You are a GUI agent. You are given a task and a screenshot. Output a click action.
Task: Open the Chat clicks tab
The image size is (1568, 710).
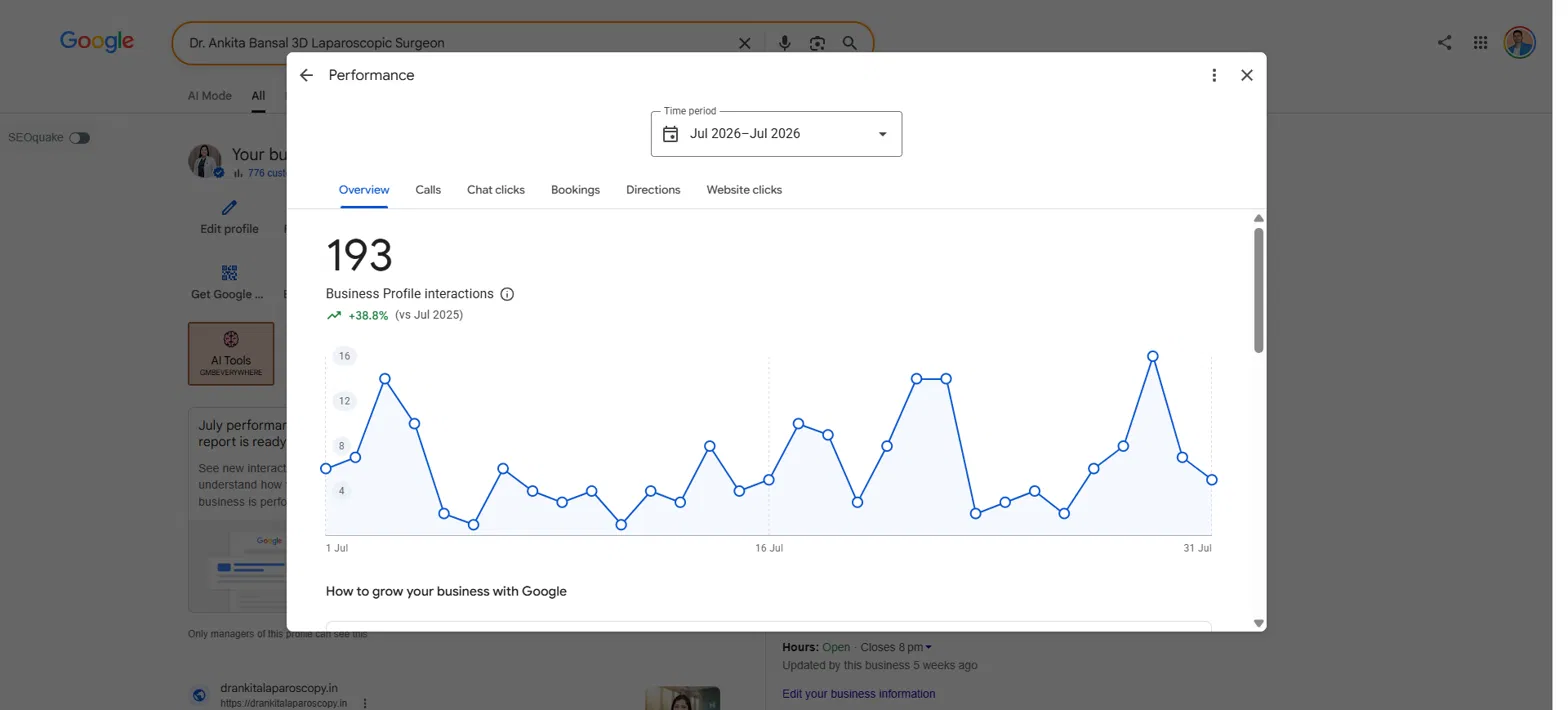(x=496, y=190)
